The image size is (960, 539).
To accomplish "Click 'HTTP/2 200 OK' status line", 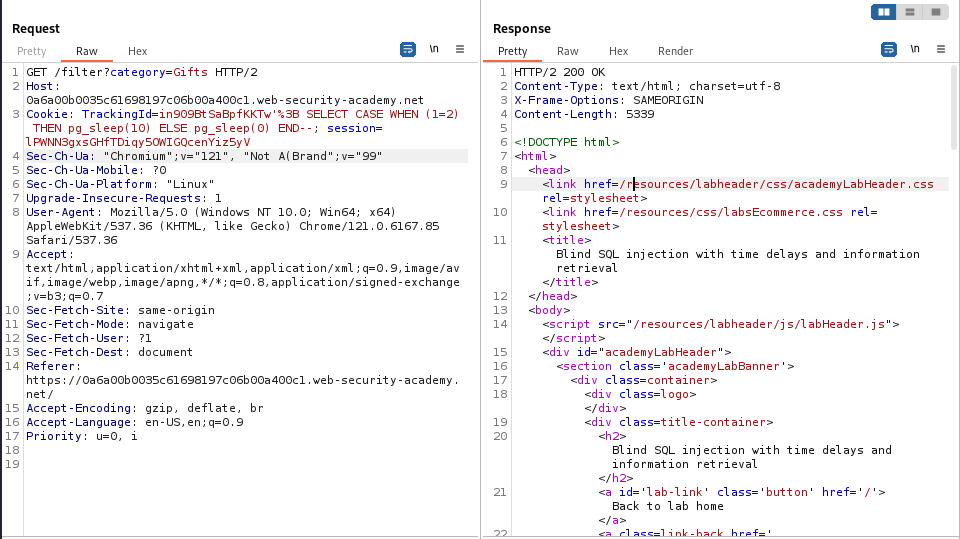I will tap(560, 72).
